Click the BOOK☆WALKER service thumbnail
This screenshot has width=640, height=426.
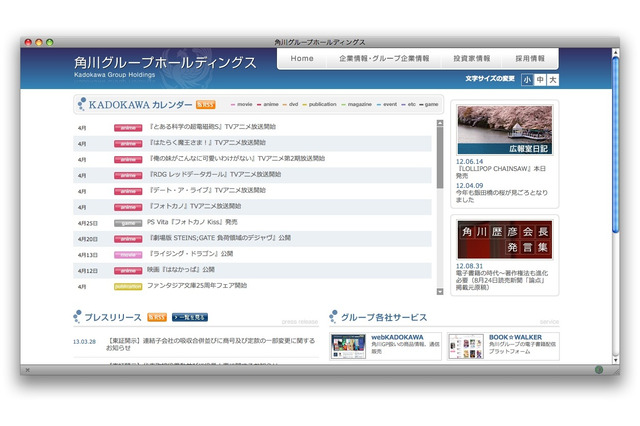pos(466,346)
